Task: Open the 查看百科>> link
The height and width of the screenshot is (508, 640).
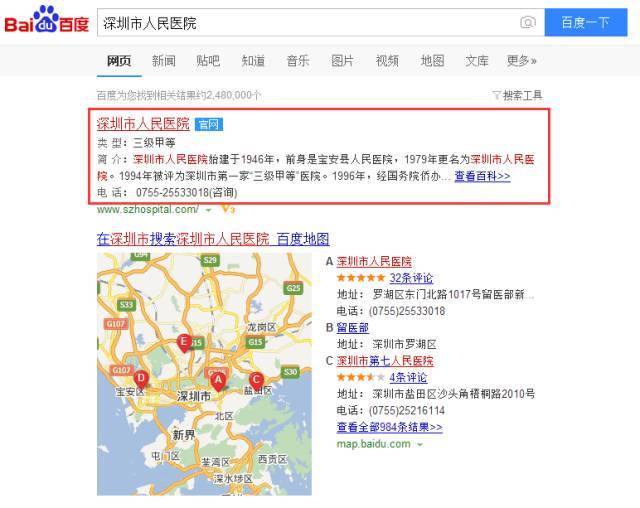Action: 482,176
